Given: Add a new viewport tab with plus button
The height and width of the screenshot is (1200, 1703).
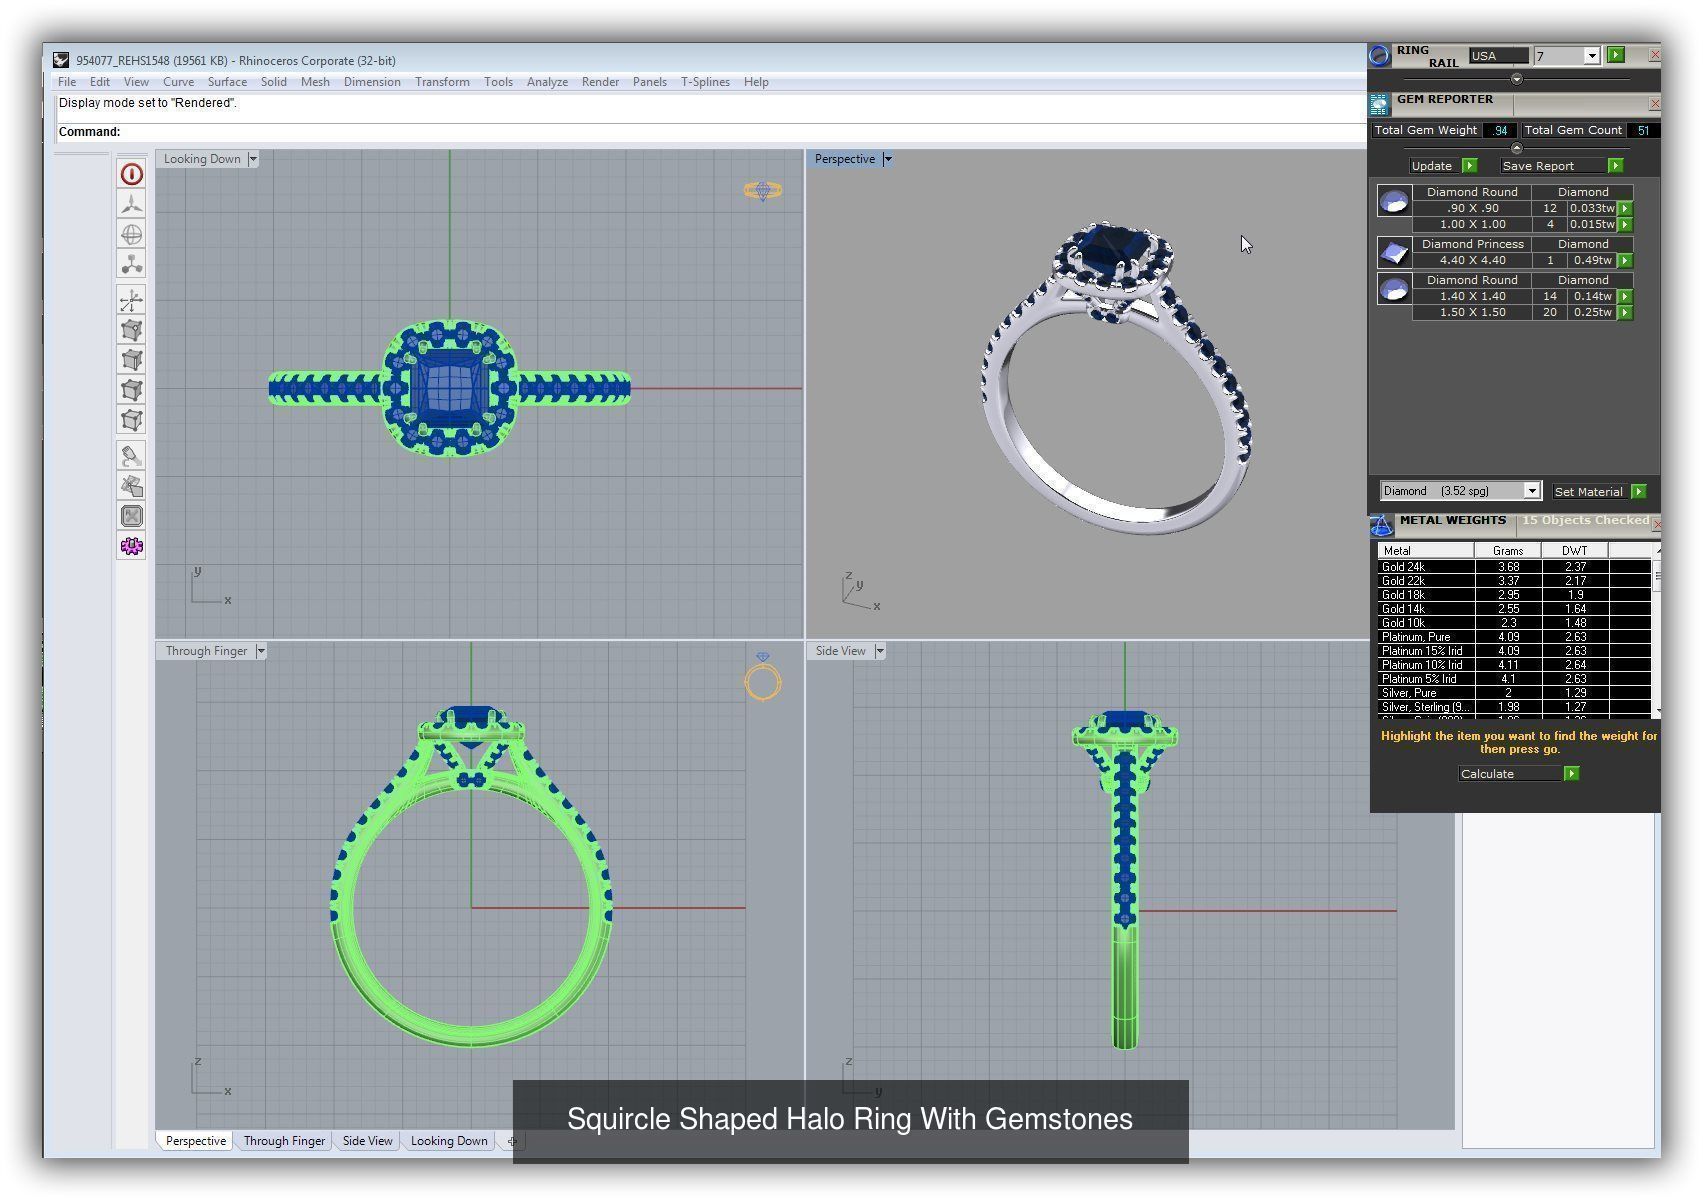Looking at the screenshot, I should pyautogui.click(x=512, y=1141).
